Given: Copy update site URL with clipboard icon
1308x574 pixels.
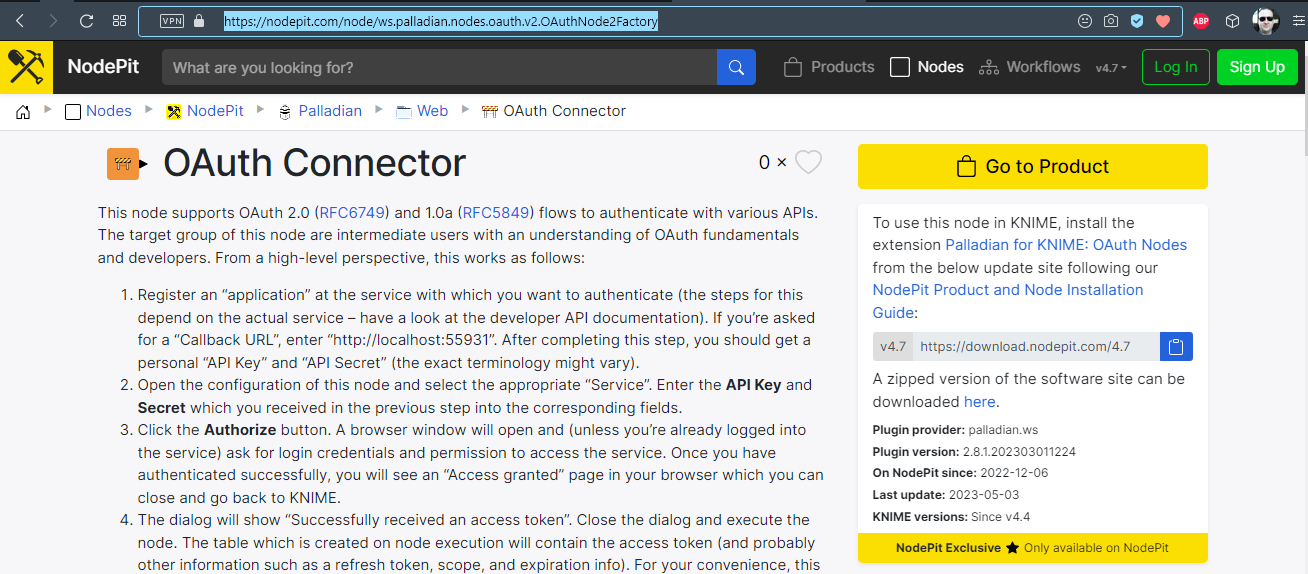Looking at the screenshot, I should [1176, 347].
